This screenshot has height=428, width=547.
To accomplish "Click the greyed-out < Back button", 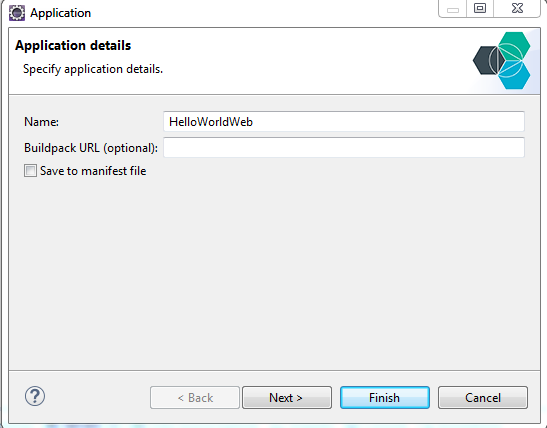I will coord(195,397).
